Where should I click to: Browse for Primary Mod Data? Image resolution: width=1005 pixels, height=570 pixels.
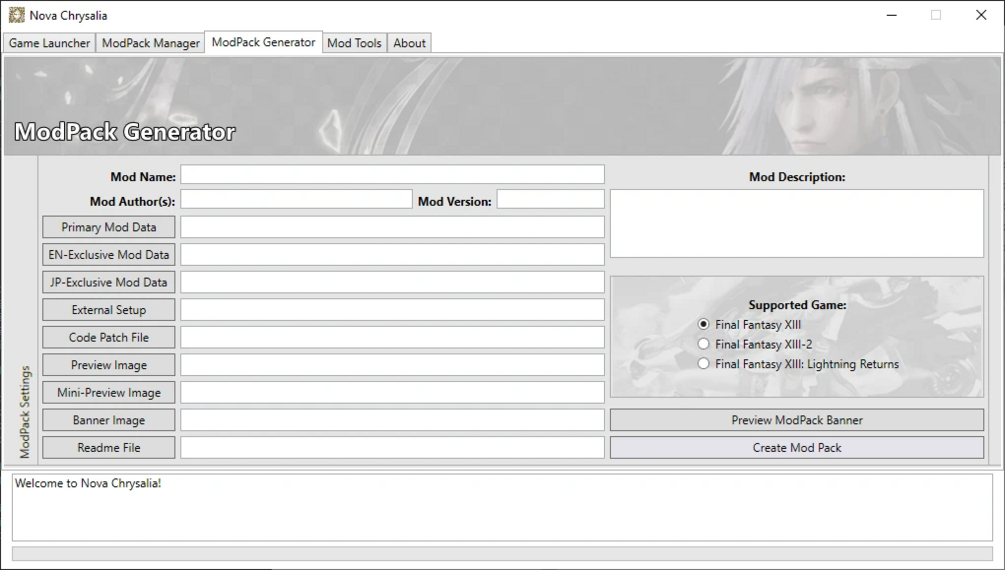[109, 227]
